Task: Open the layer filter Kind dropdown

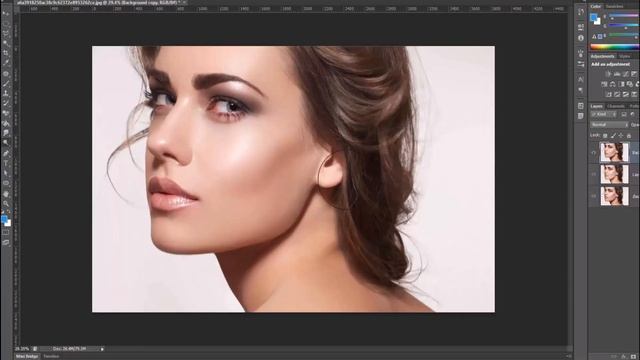Action: [x=603, y=115]
